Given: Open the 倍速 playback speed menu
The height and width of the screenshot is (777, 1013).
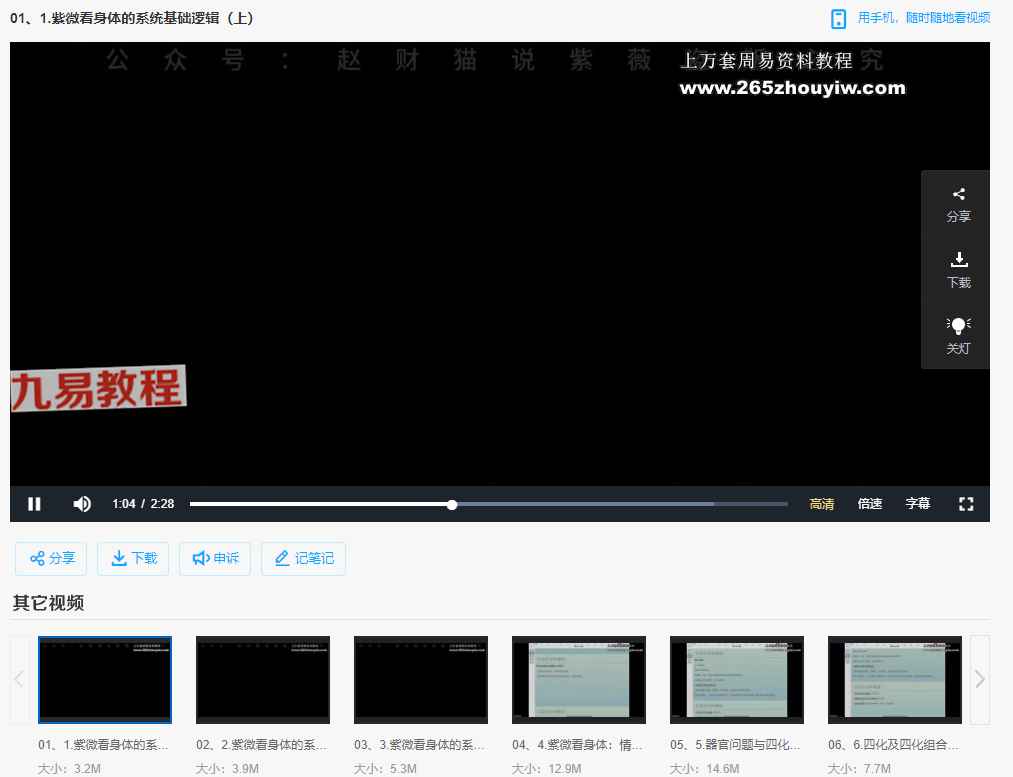Looking at the screenshot, I should [x=869, y=504].
